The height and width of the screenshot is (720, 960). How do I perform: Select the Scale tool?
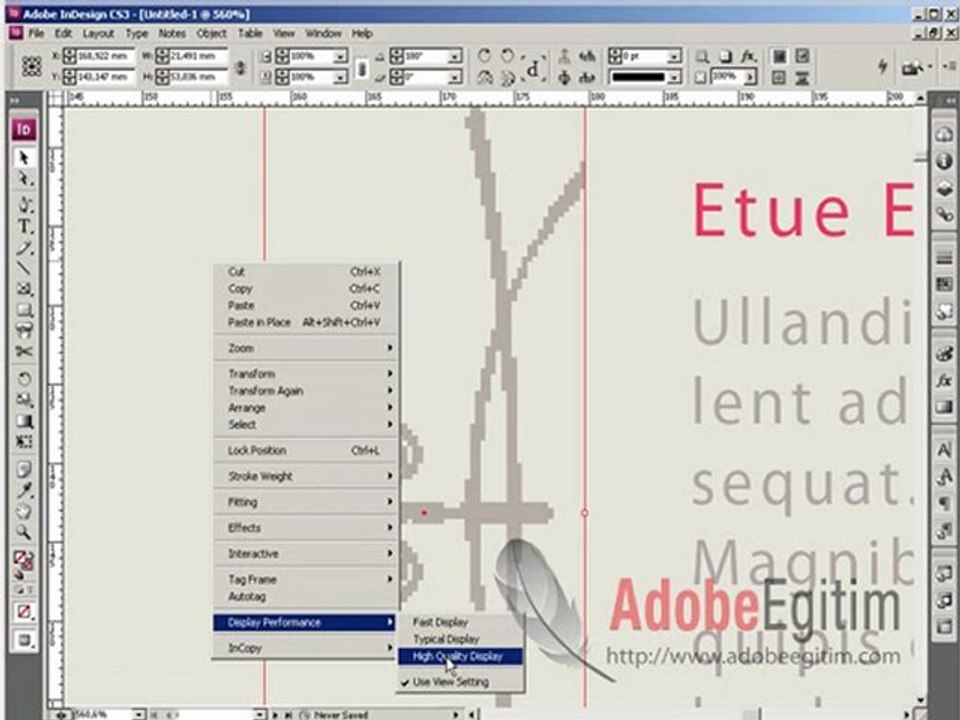click(x=24, y=400)
